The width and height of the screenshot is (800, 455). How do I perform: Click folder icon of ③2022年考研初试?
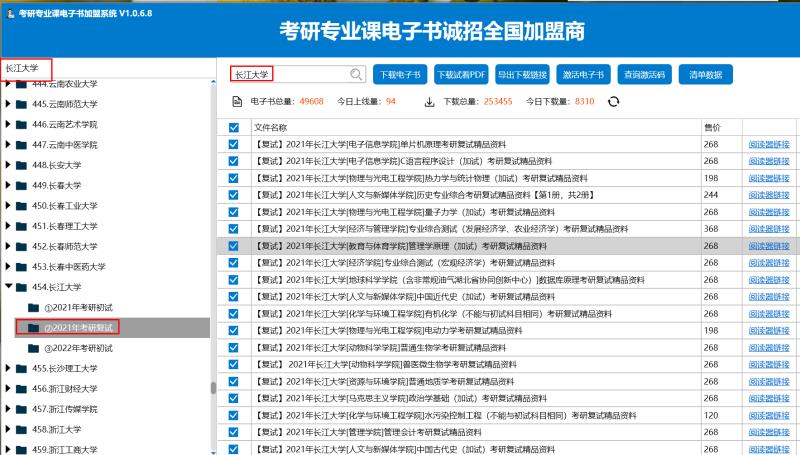point(34,348)
